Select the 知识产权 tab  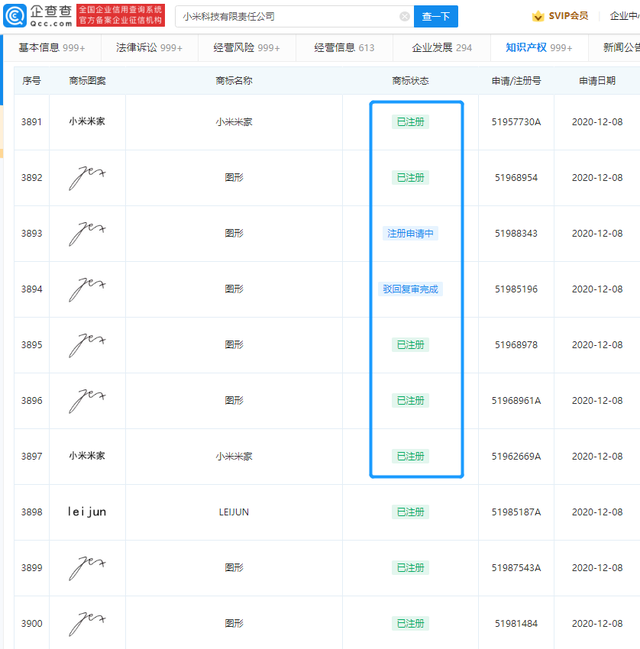[x=539, y=48]
